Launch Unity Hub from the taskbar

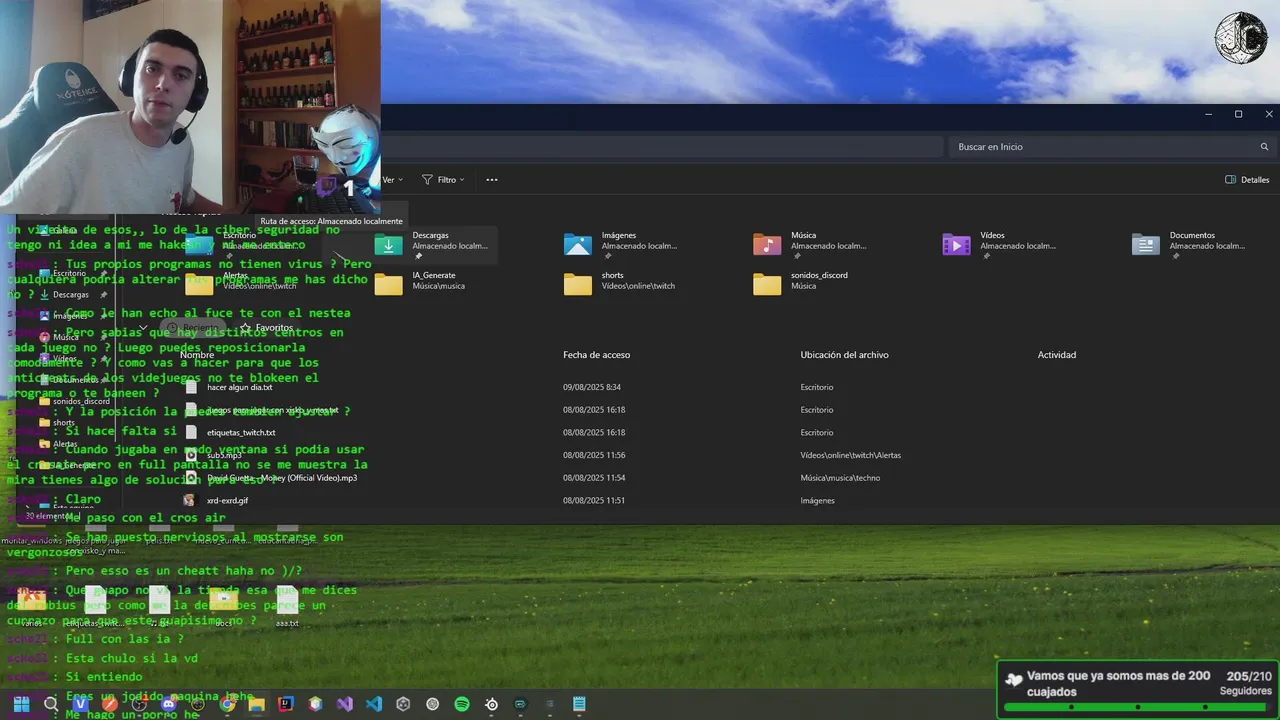coord(403,704)
